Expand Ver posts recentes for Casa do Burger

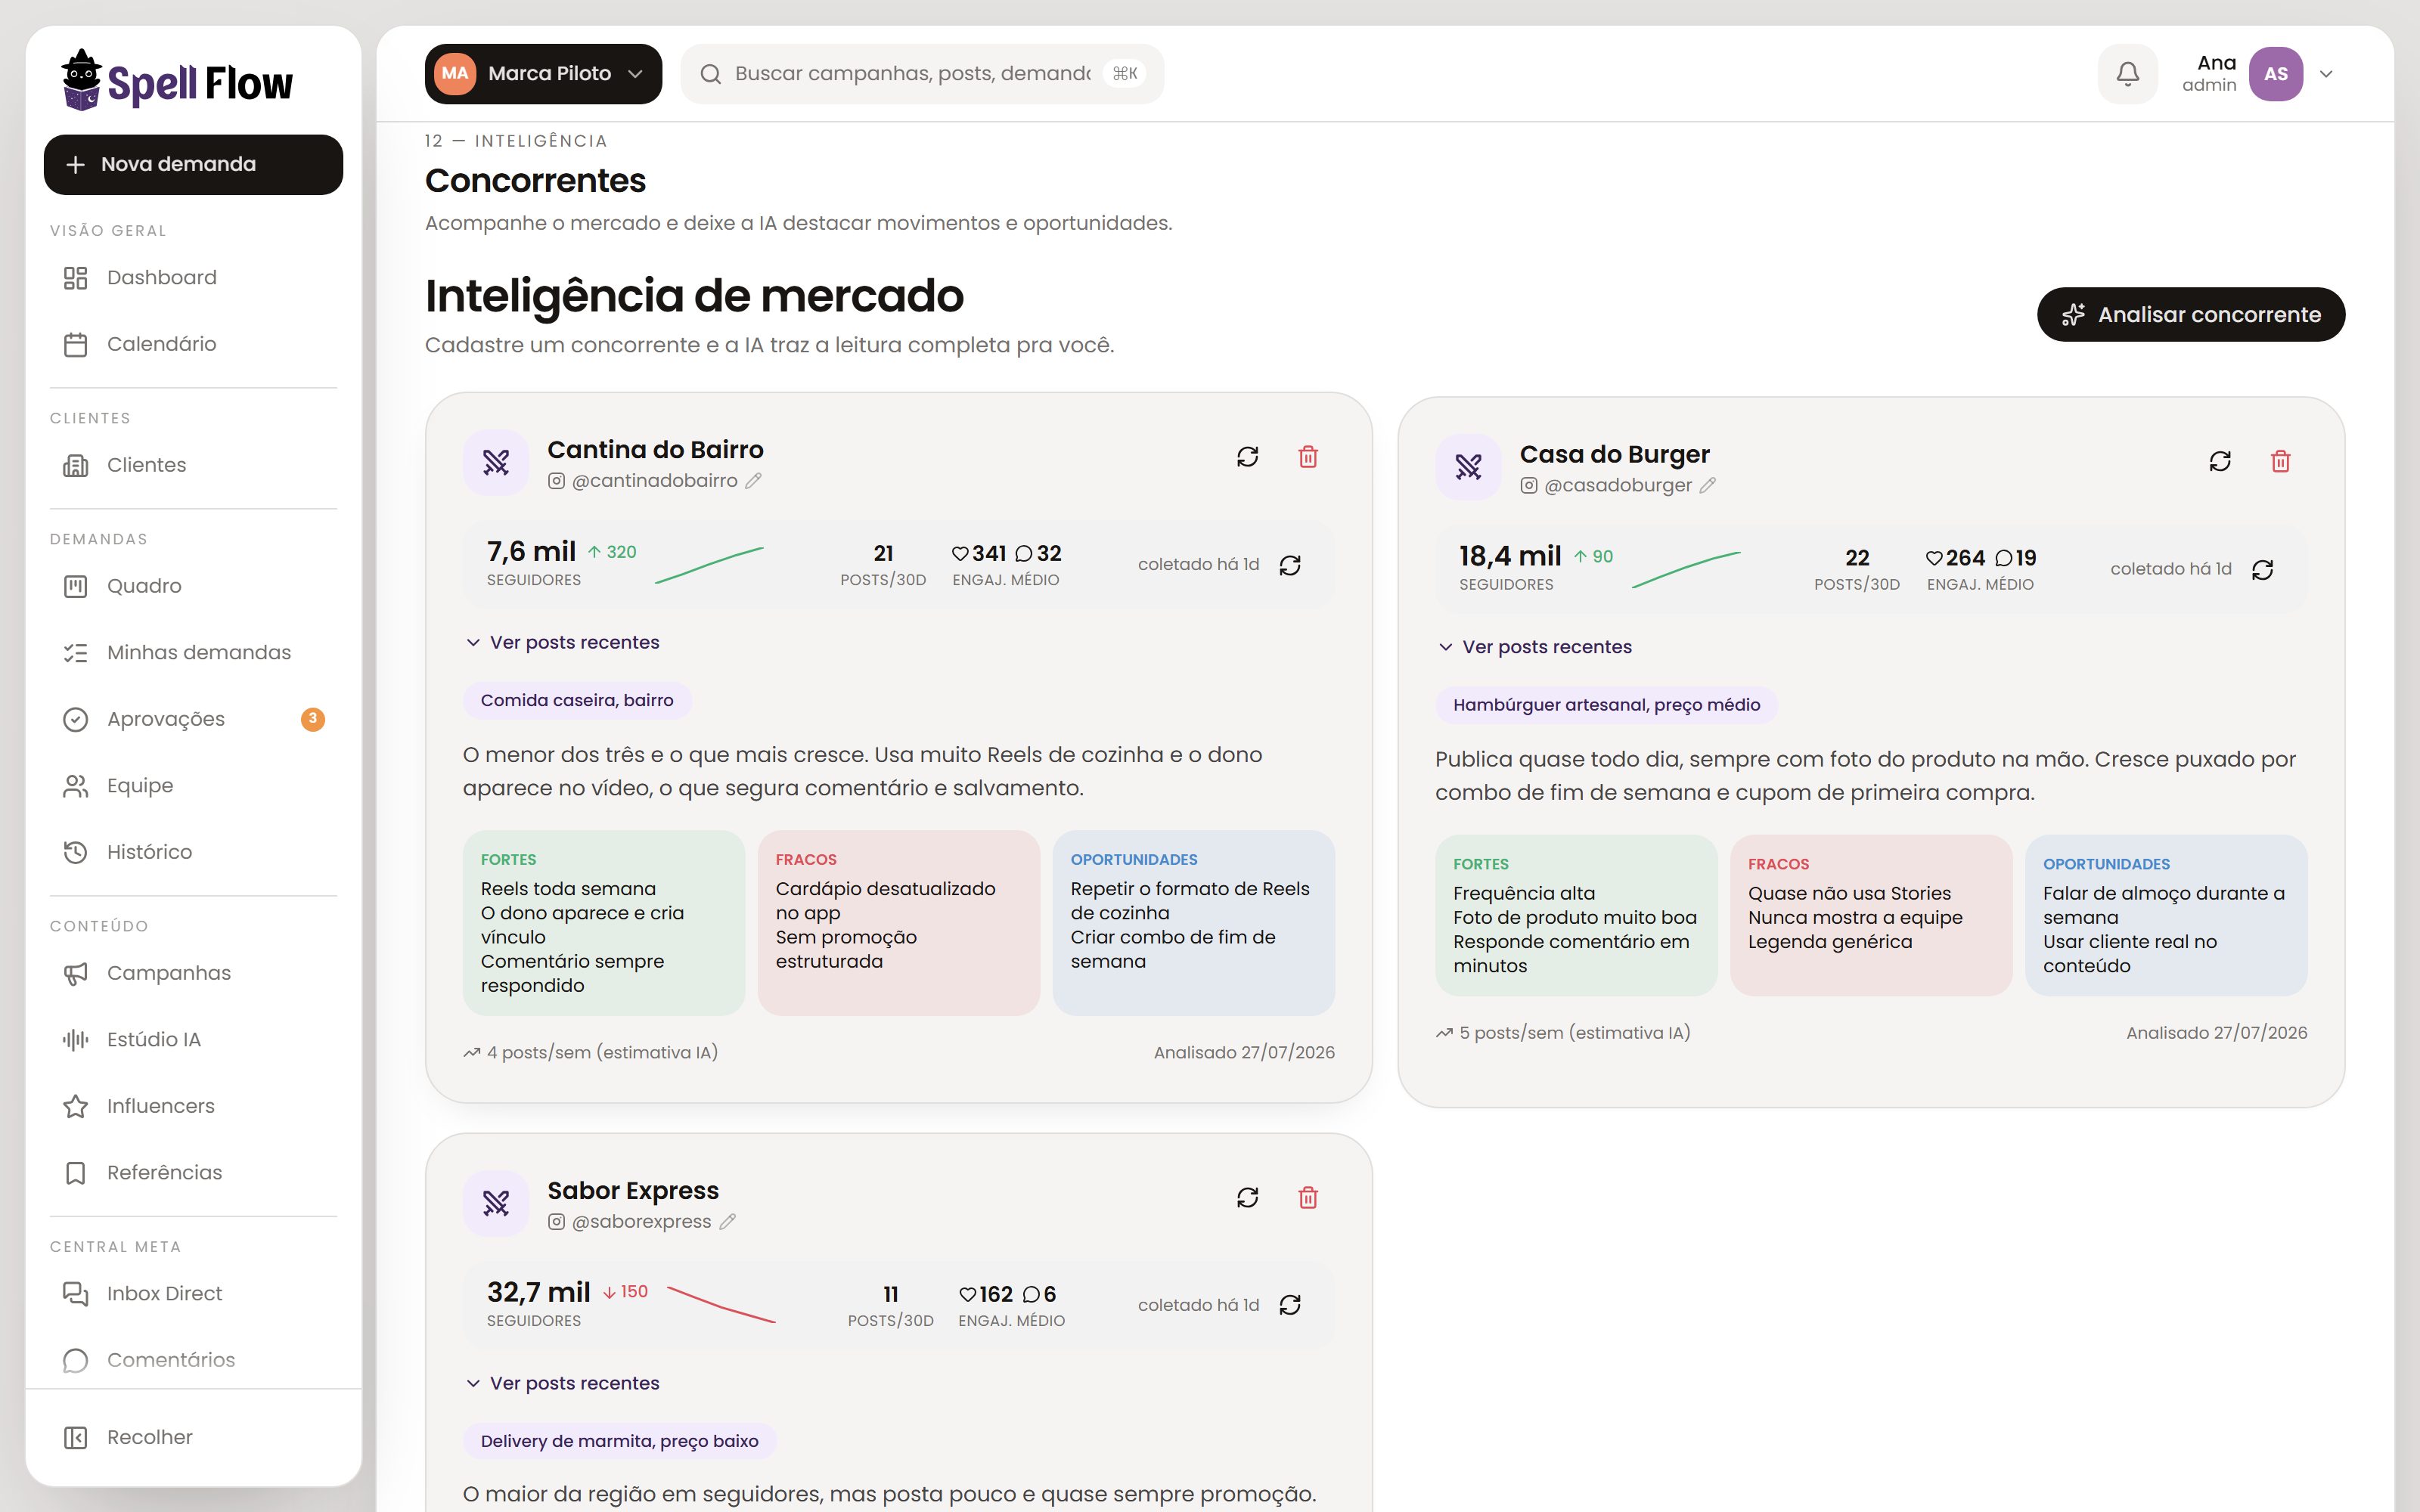pyautogui.click(x=1535, y=647)
